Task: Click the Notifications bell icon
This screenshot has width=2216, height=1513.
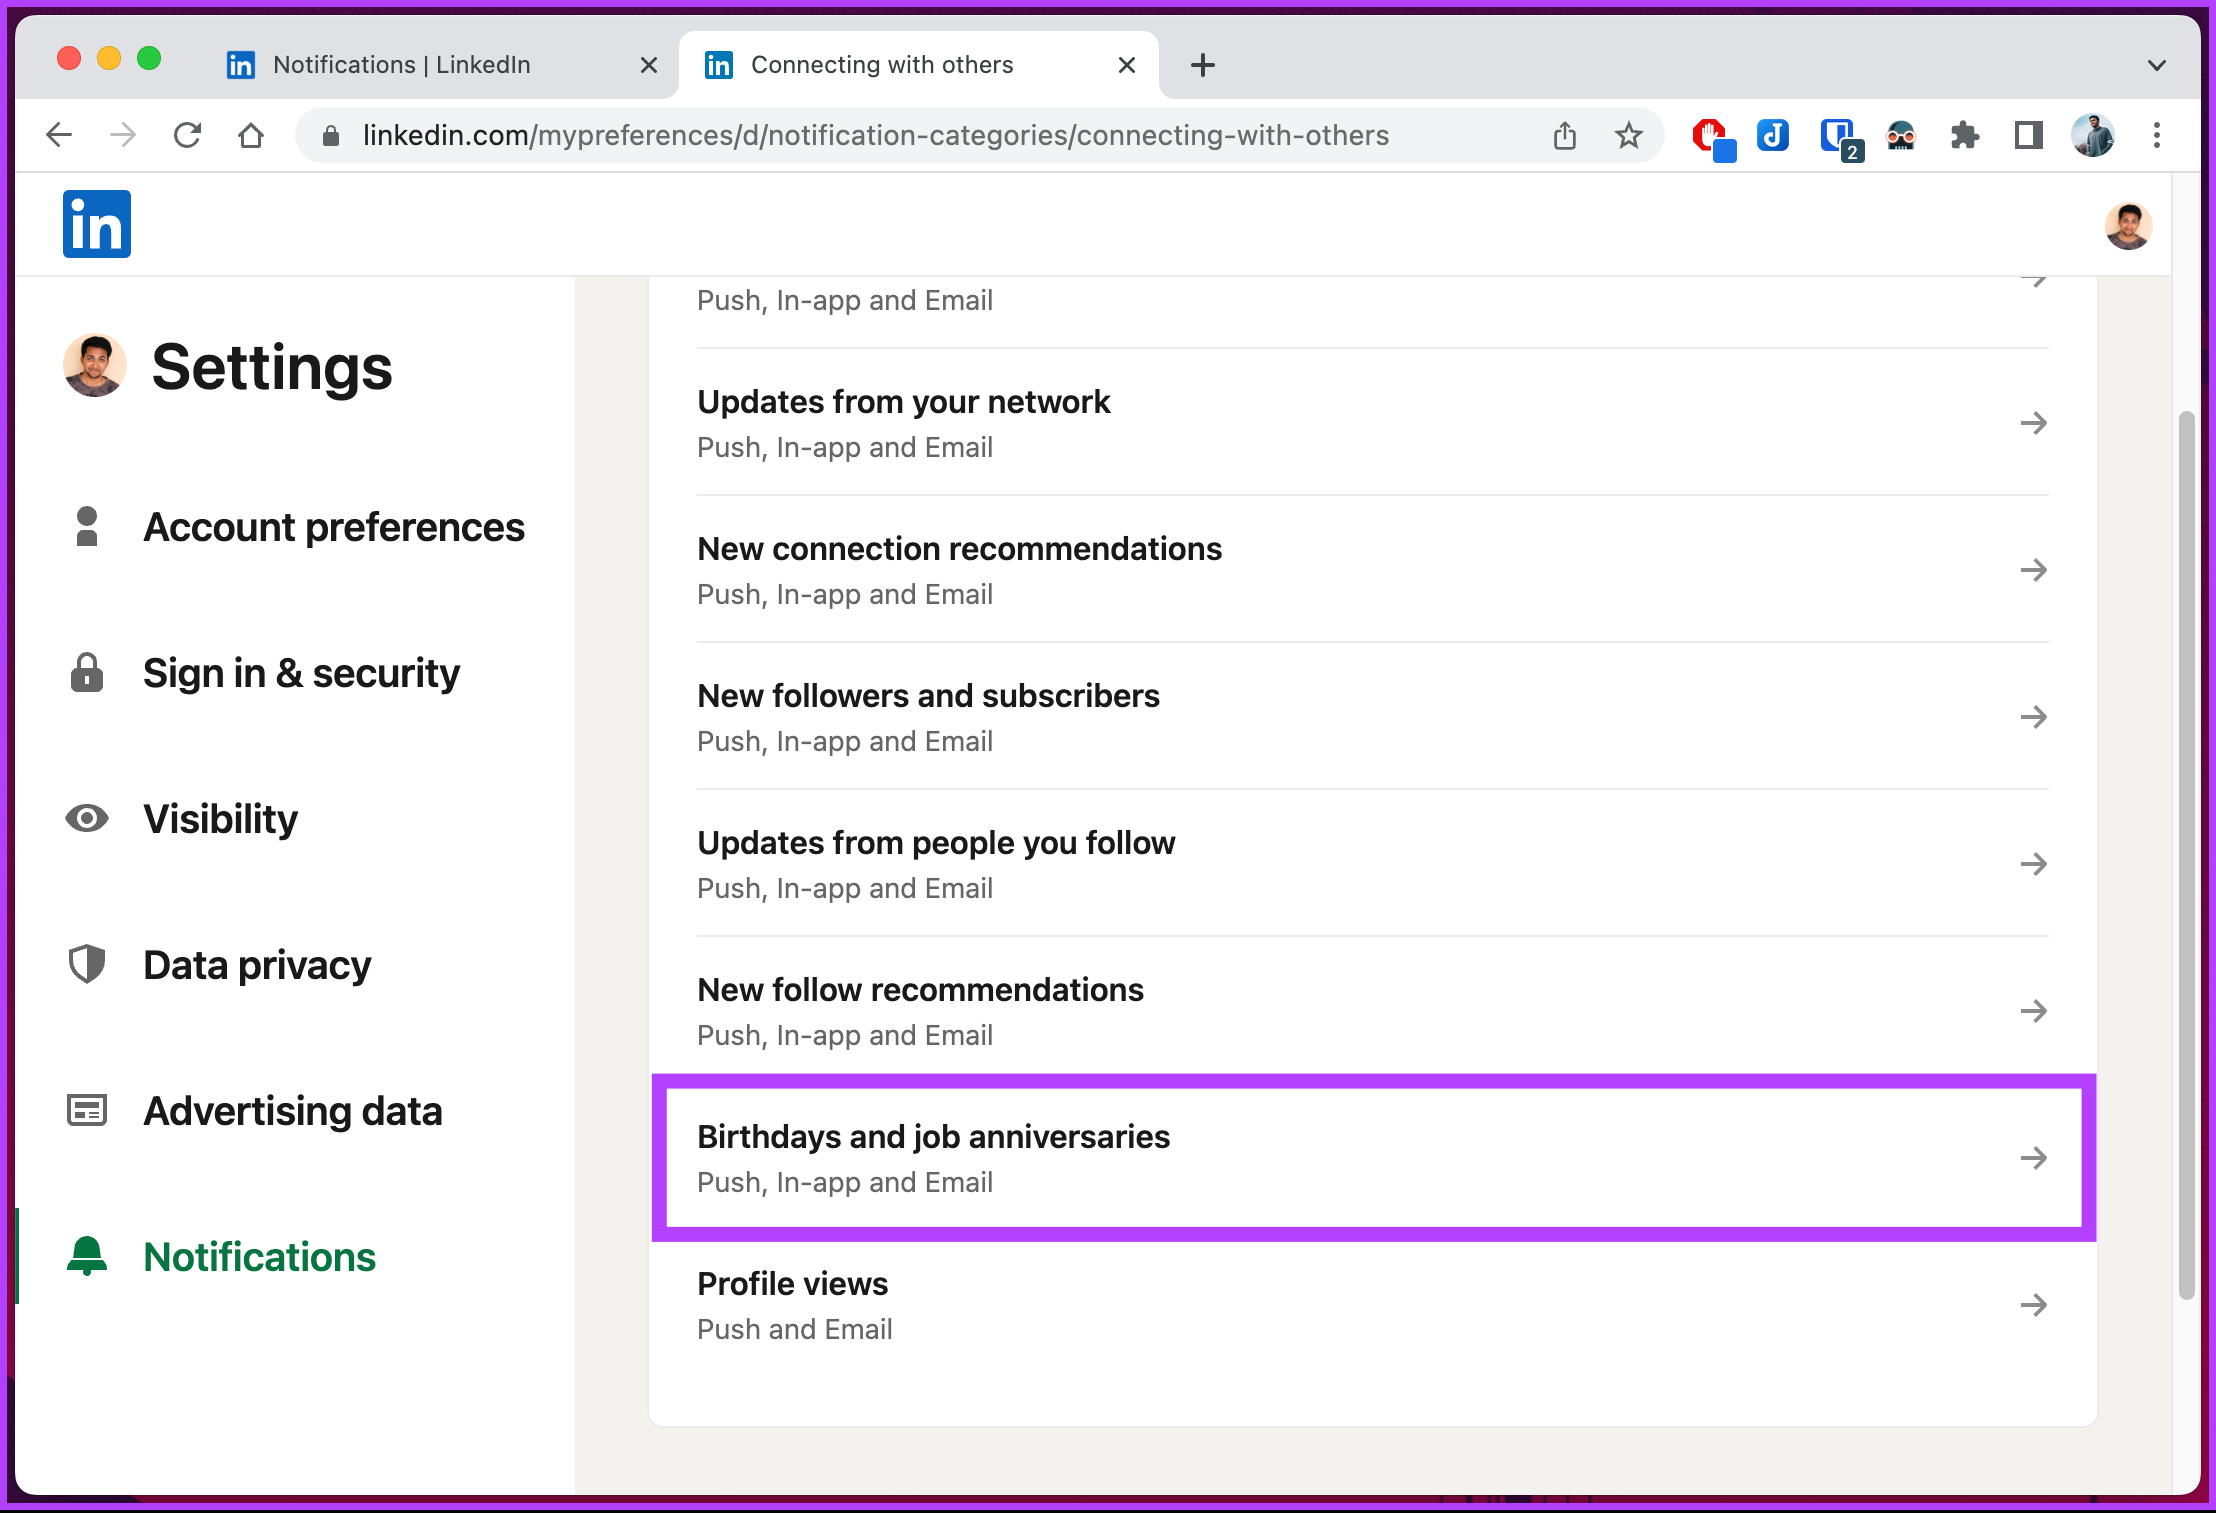Action: (87, 1256)
